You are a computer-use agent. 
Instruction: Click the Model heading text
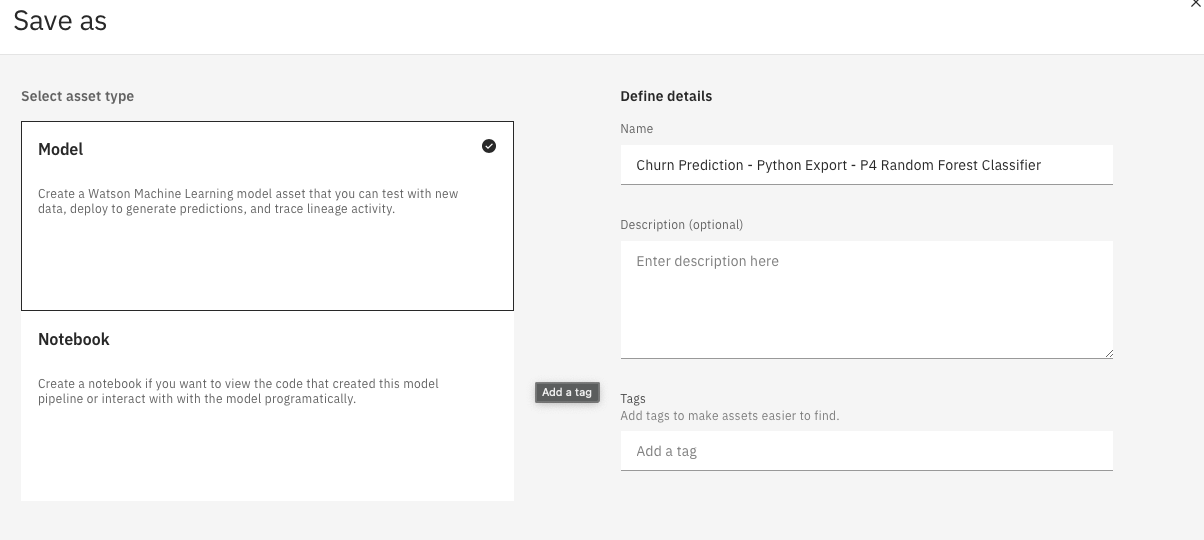click(61, 150)
